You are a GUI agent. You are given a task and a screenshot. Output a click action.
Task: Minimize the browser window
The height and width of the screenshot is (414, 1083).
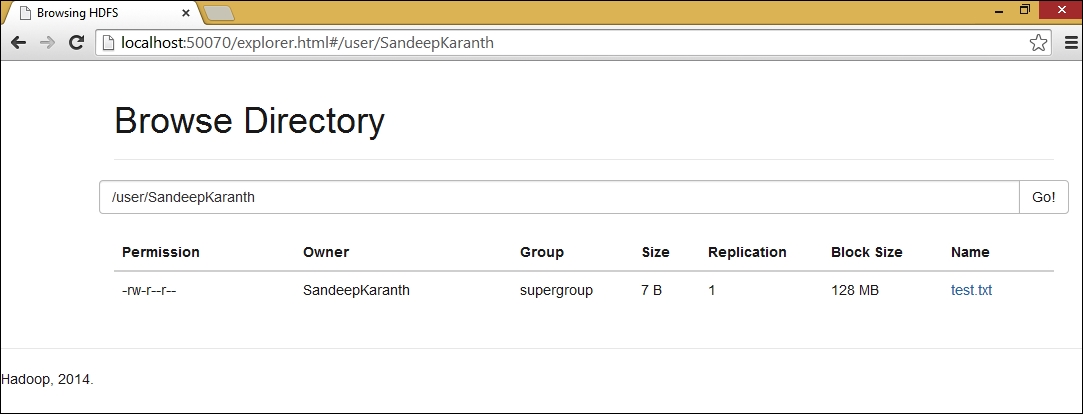pyautogui.click(x=999, y=10)
